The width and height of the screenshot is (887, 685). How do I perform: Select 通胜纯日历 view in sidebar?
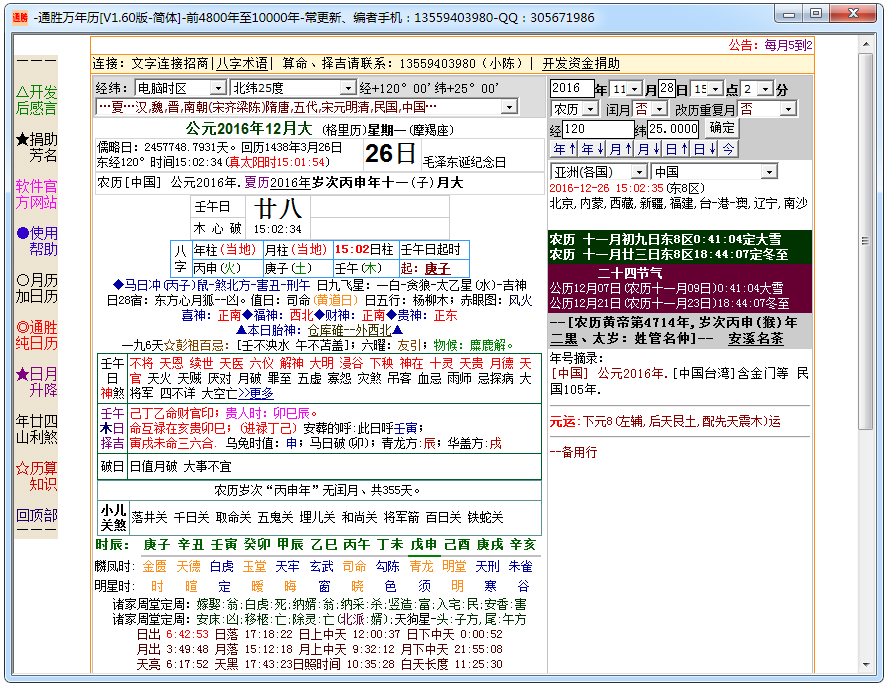click(37, 335)
